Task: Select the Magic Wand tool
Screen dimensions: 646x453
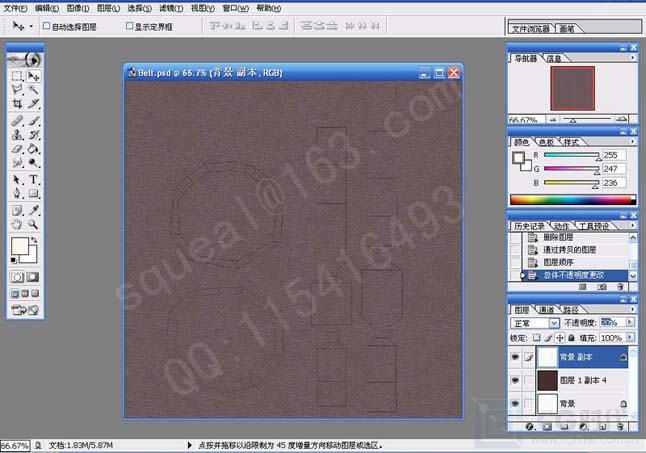Action: tap(33, 90)
